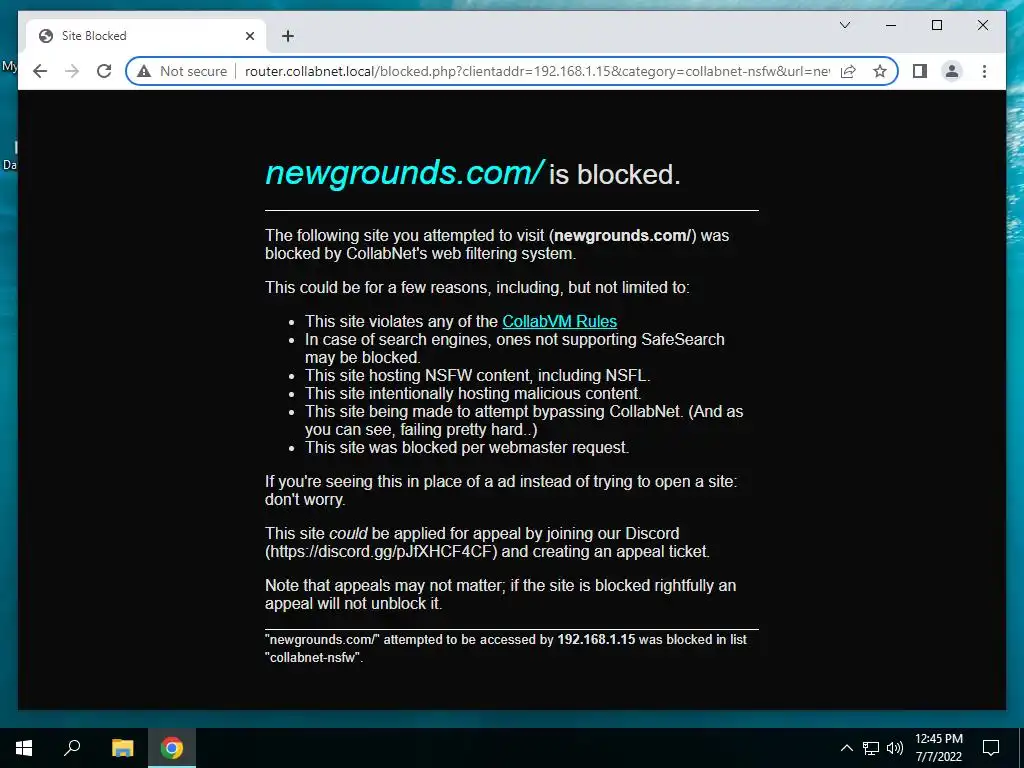This screenshot has height=768, width=1024.
Task: Click the Chrome taskbar icon
Action: point(172,748)
